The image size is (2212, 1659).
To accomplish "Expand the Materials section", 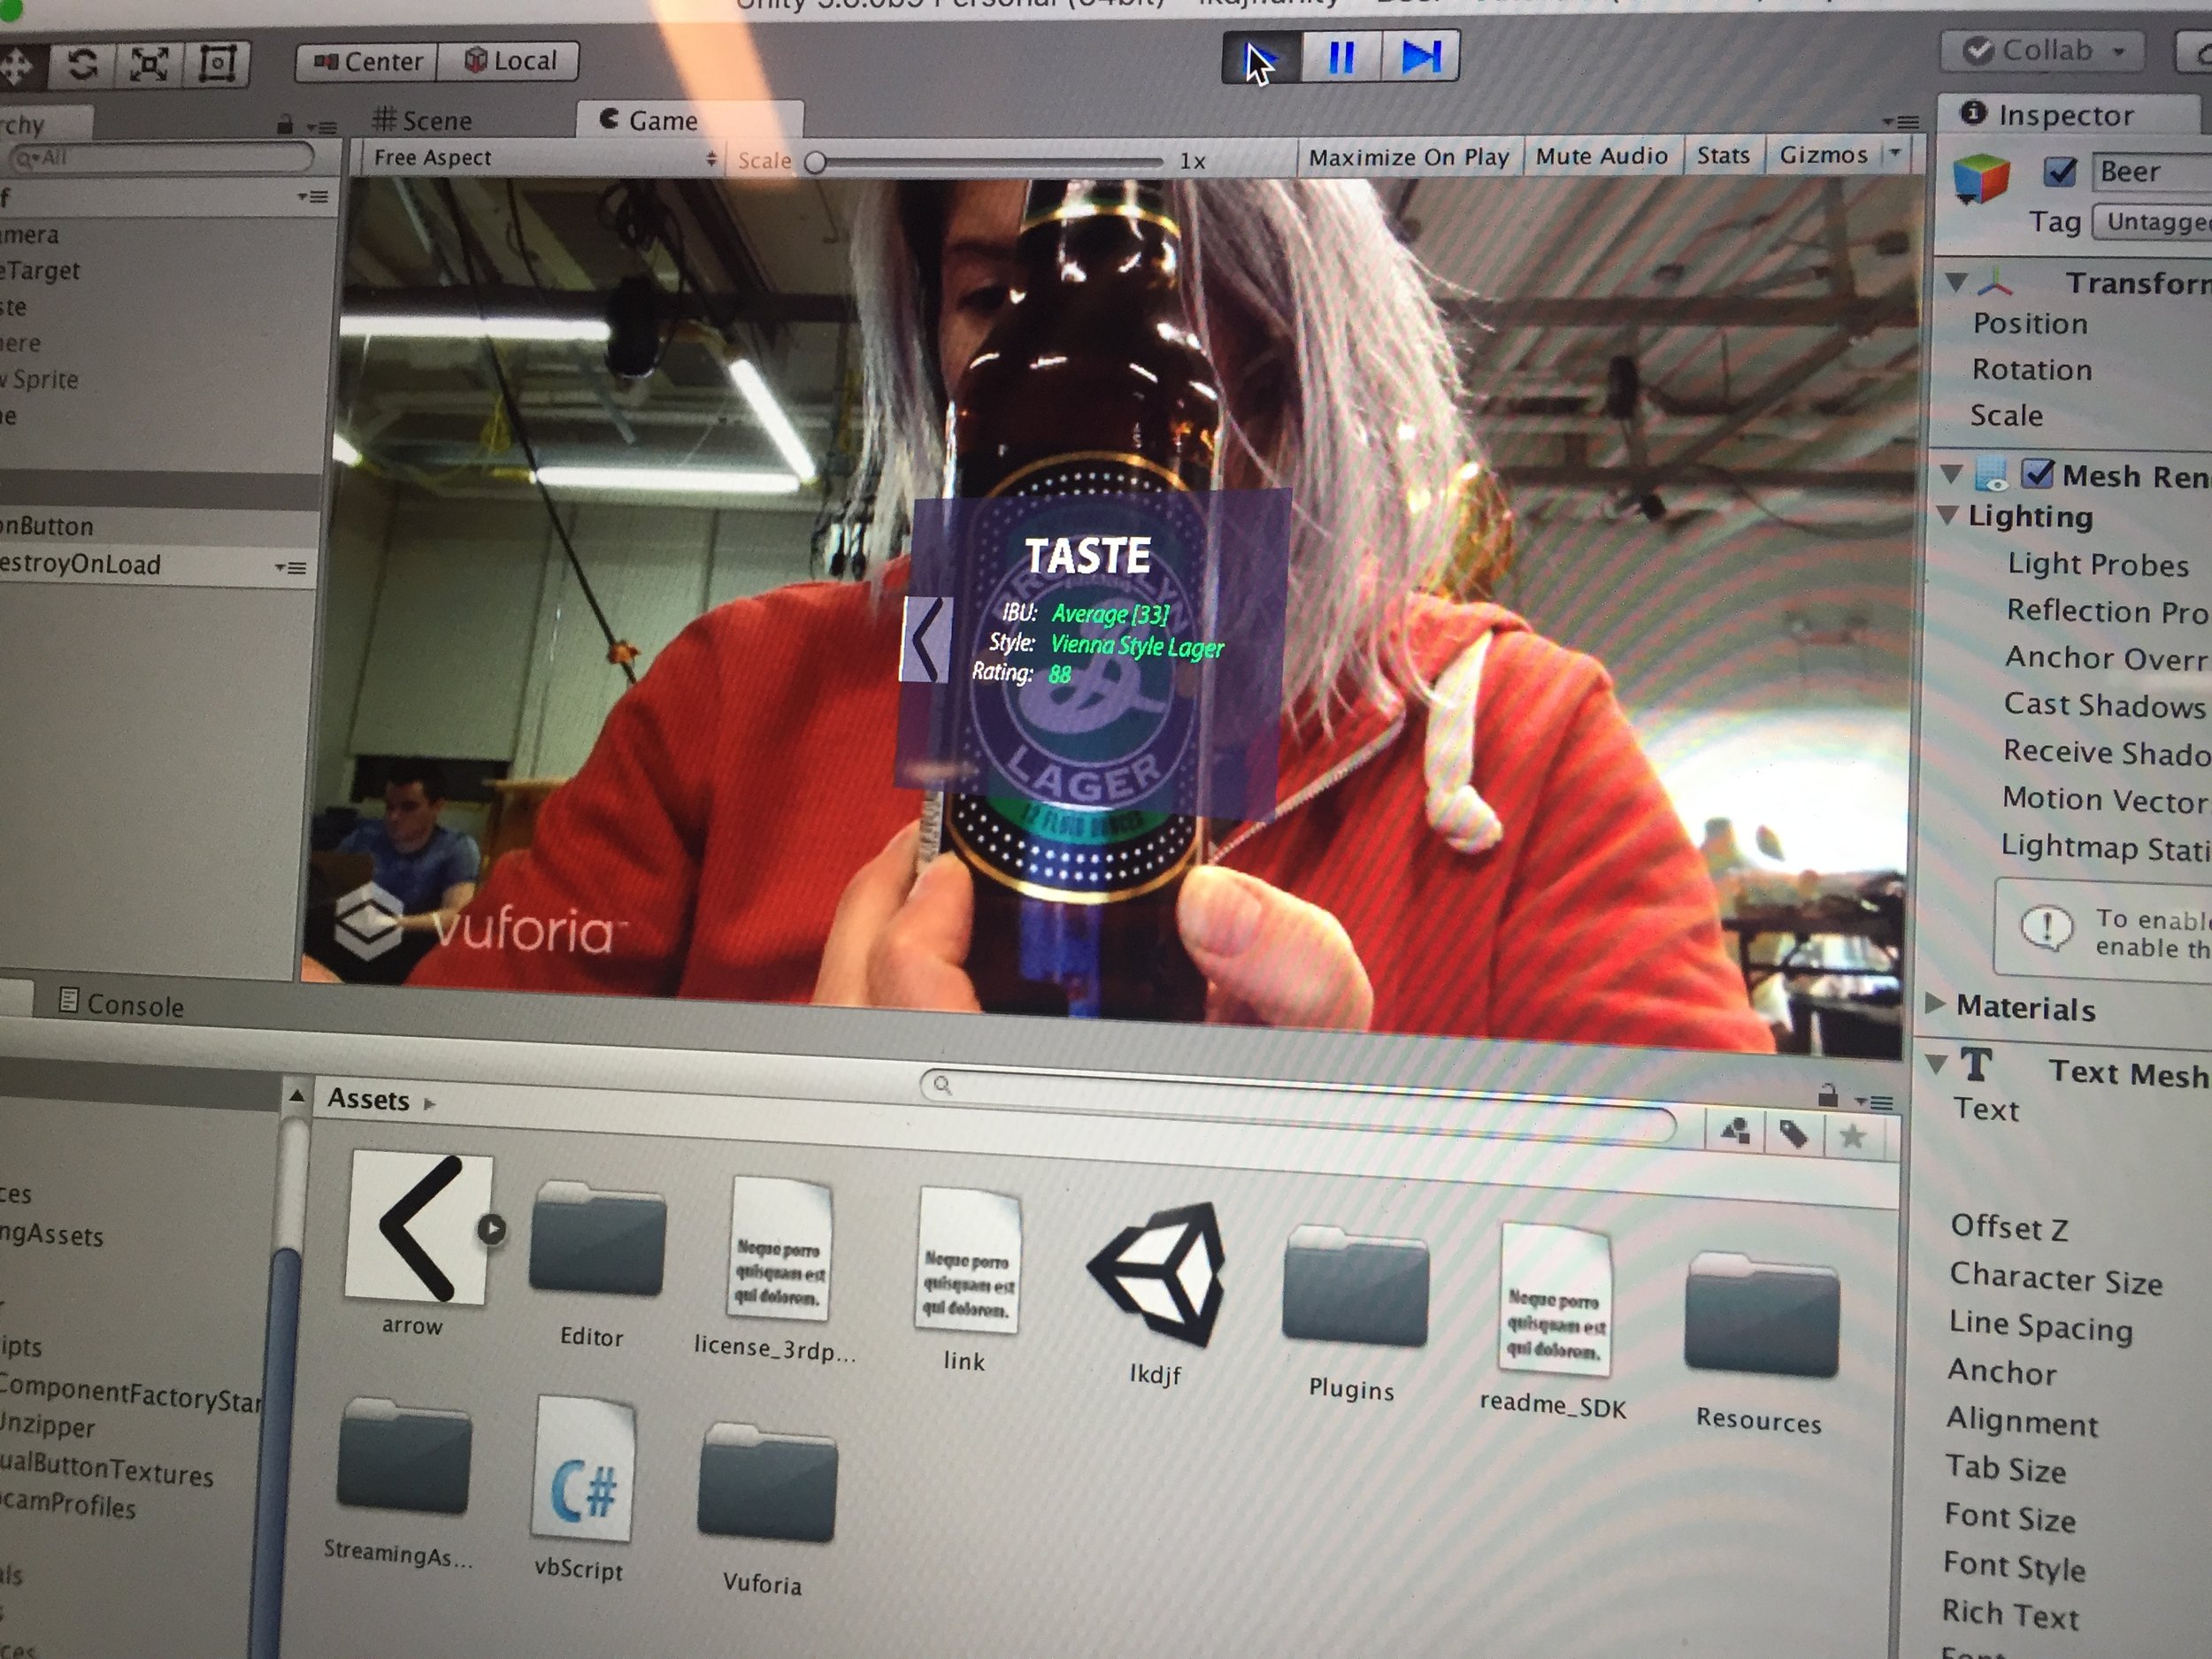I will 1936,1003.
